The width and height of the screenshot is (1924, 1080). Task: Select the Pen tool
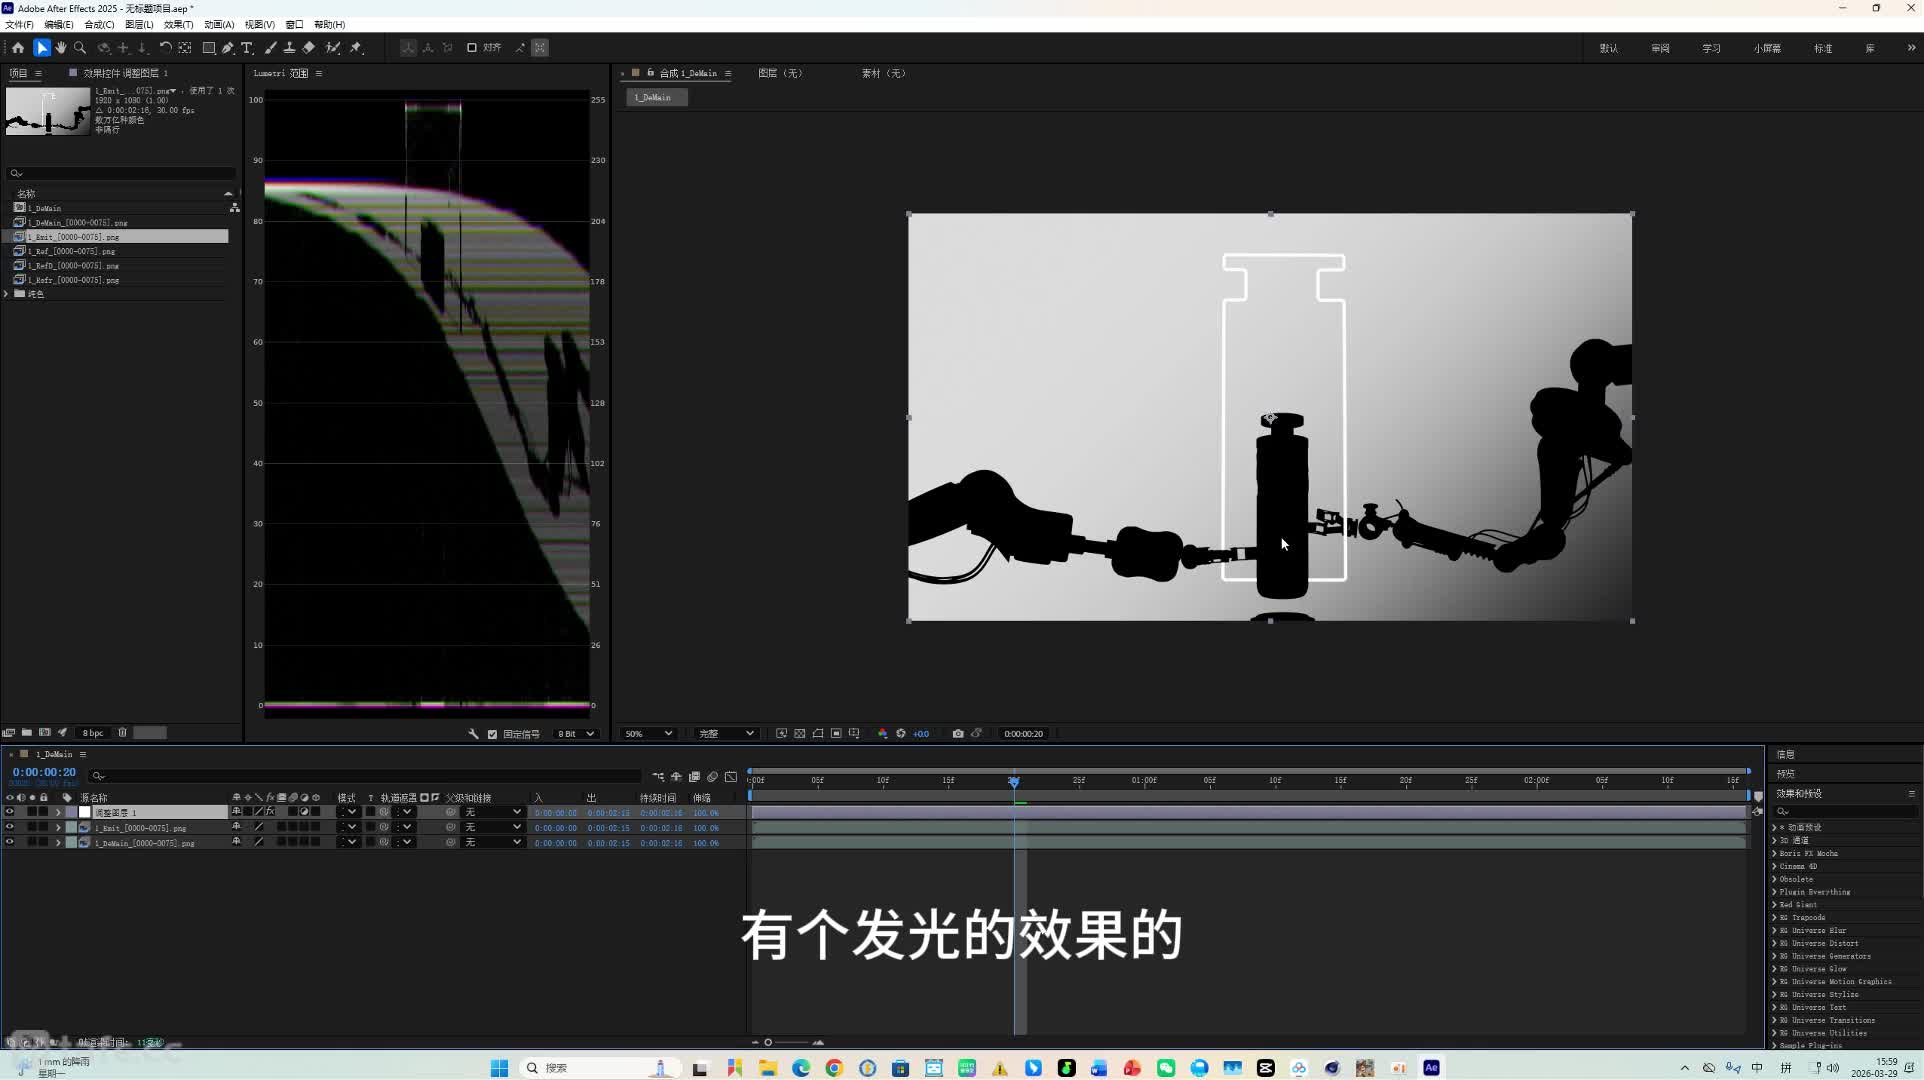coord(228,47)
